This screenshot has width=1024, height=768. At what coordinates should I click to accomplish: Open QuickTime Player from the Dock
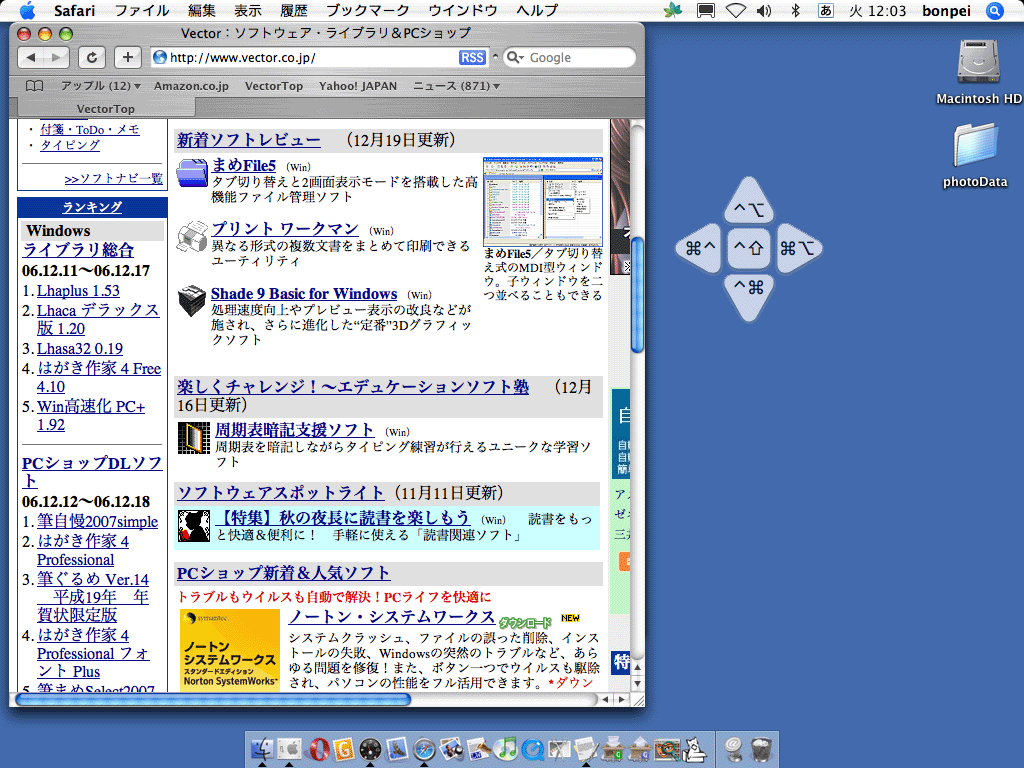[x=533, y=750]
